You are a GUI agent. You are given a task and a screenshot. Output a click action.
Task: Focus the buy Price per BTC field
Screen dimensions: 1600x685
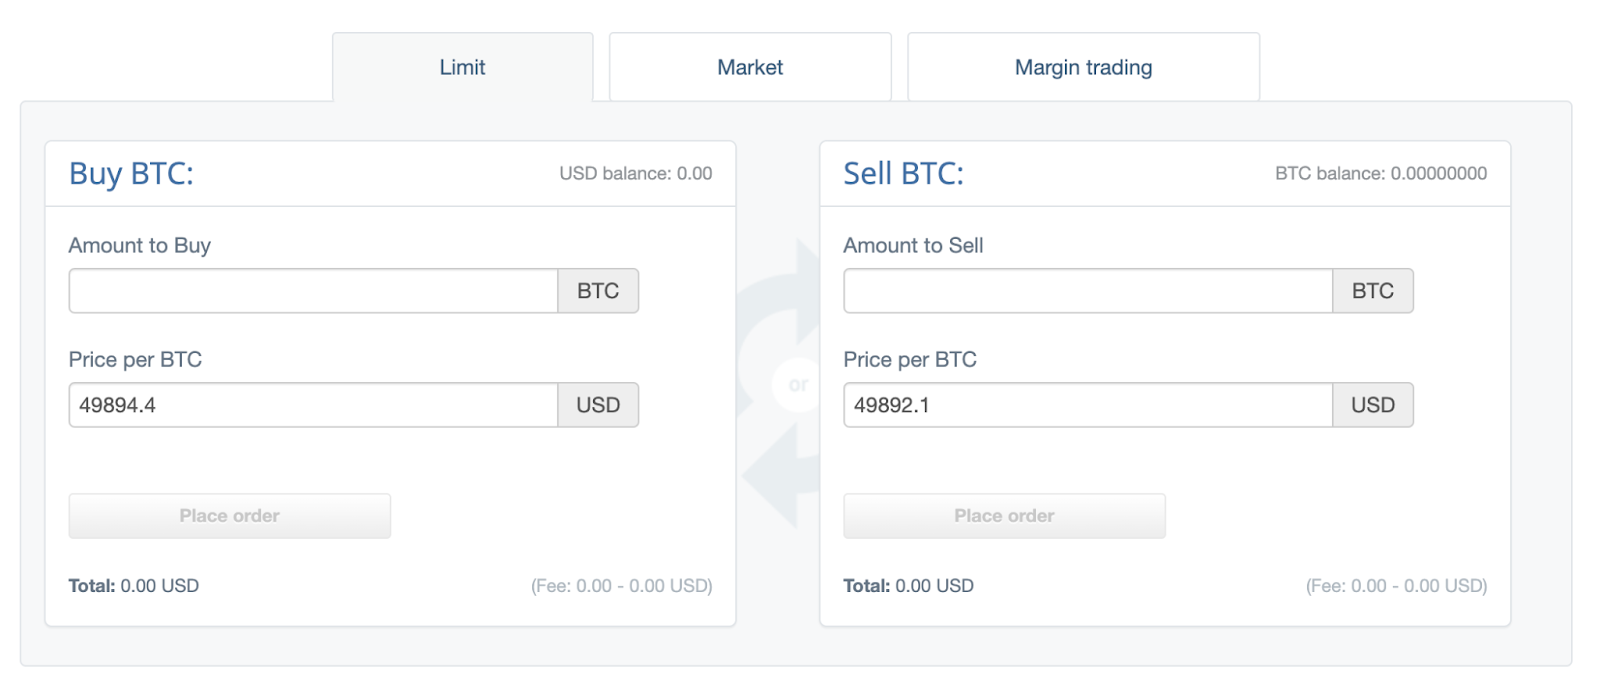point(313,405)
